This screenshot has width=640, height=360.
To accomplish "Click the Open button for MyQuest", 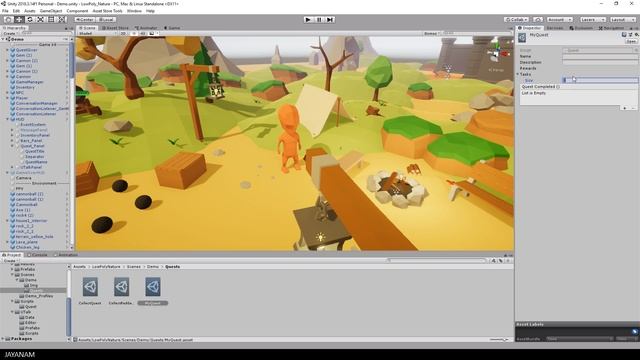I will pyautogui.click(x=631, y=41).
